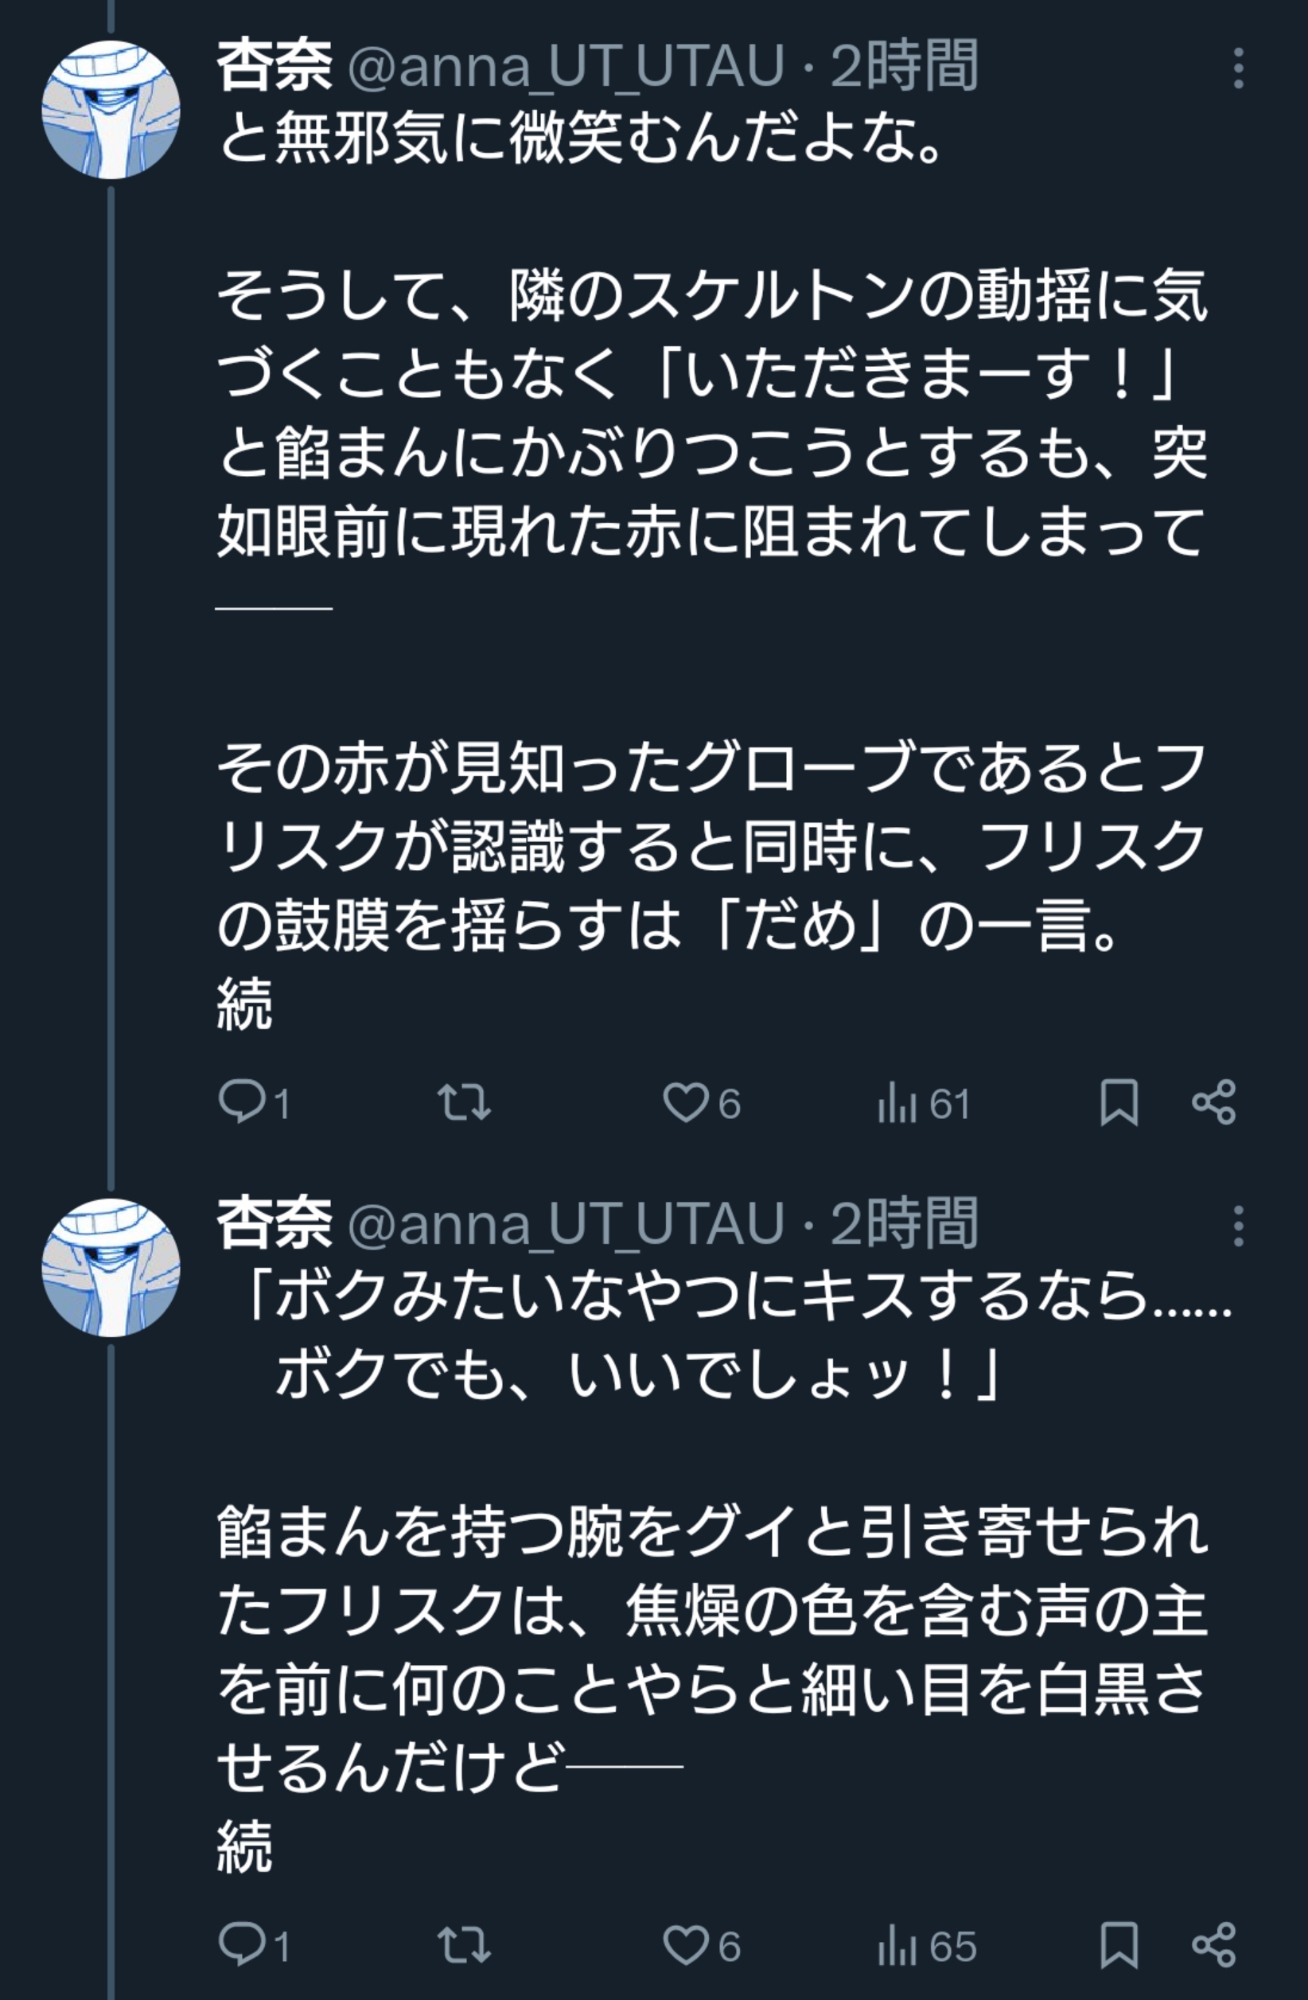Open 杏奈's avatar on first tweet
Image resolution: width=1308 pixels, height=2000 pixels.
tap(111, 110)
